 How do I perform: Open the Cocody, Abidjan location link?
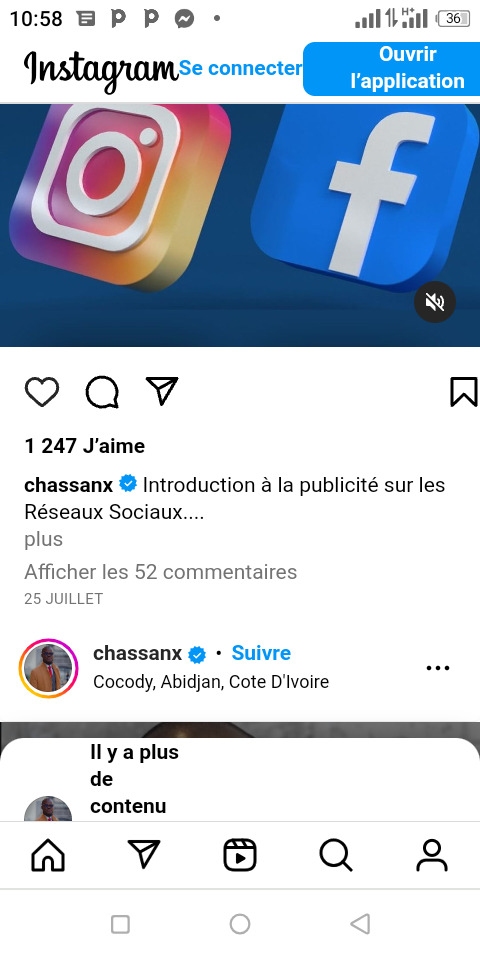(x=211, y=681)
